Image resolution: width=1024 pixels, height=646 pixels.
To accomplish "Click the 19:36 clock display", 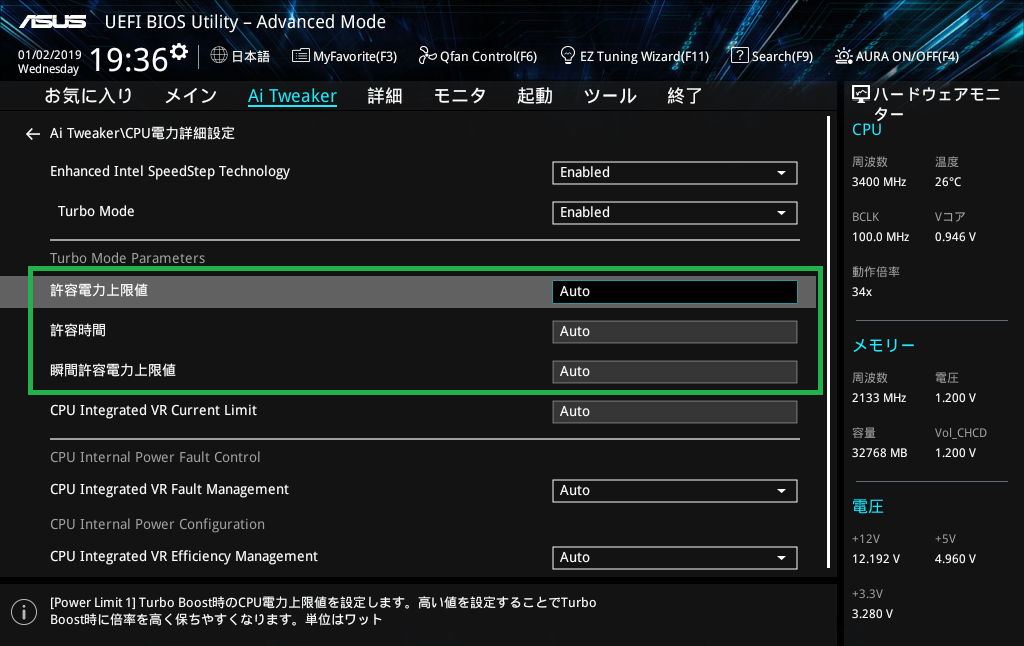I will (129, 60).
